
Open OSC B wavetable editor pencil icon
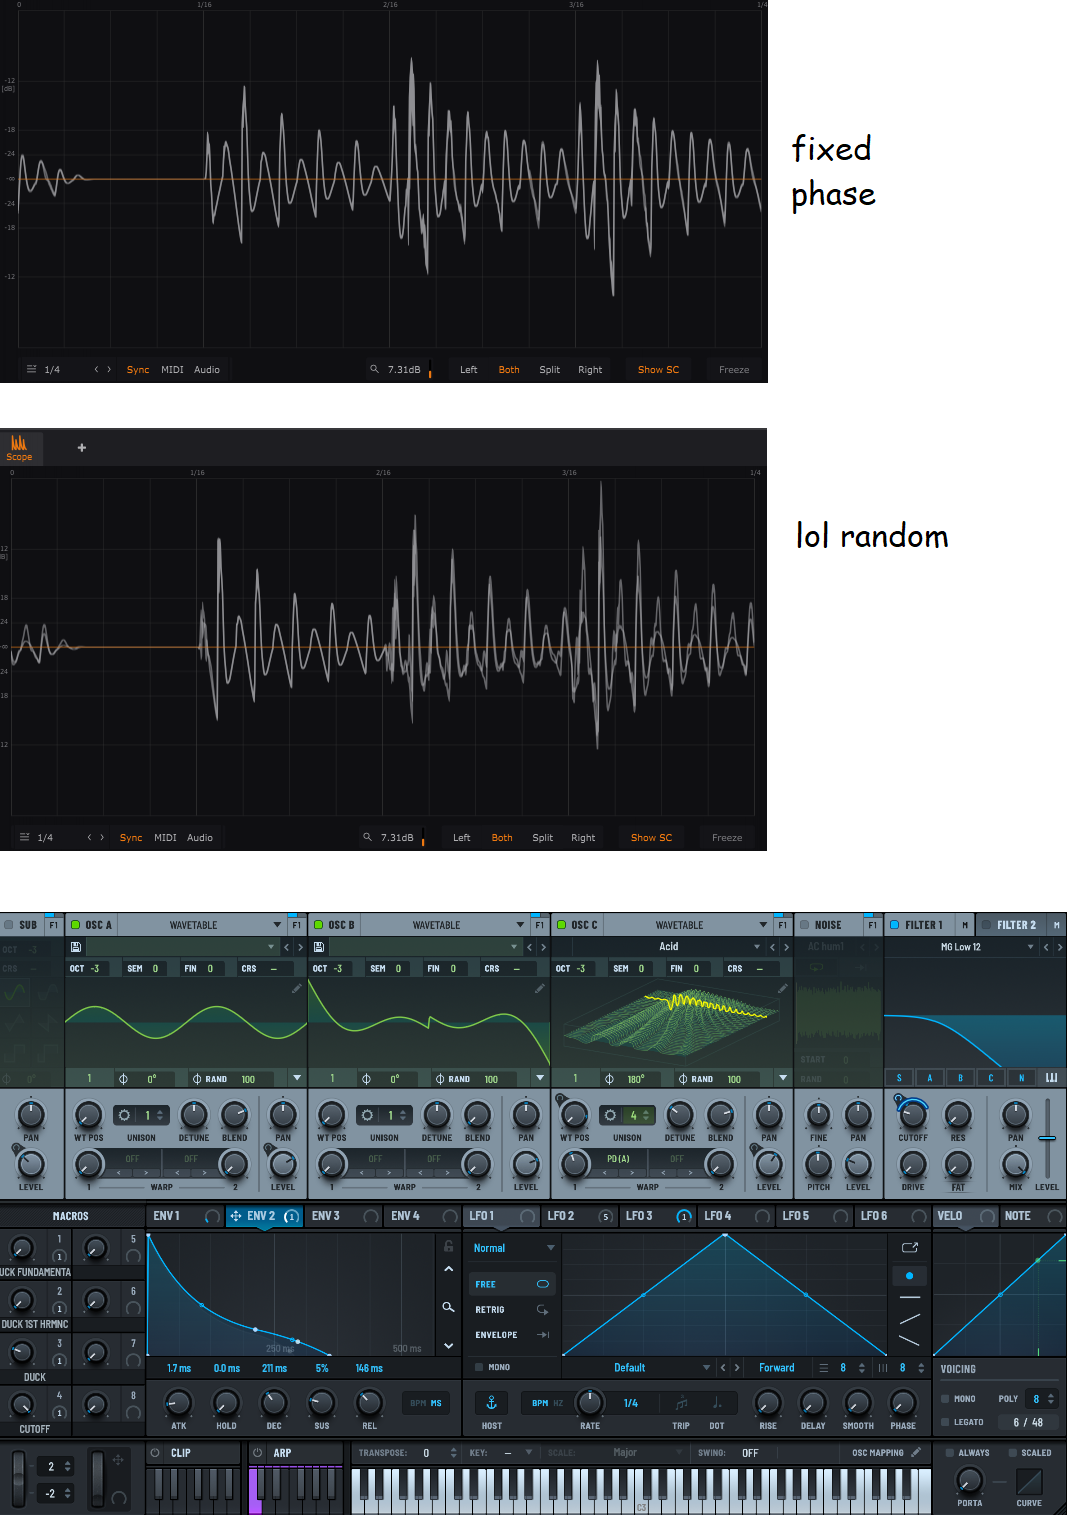539,988
